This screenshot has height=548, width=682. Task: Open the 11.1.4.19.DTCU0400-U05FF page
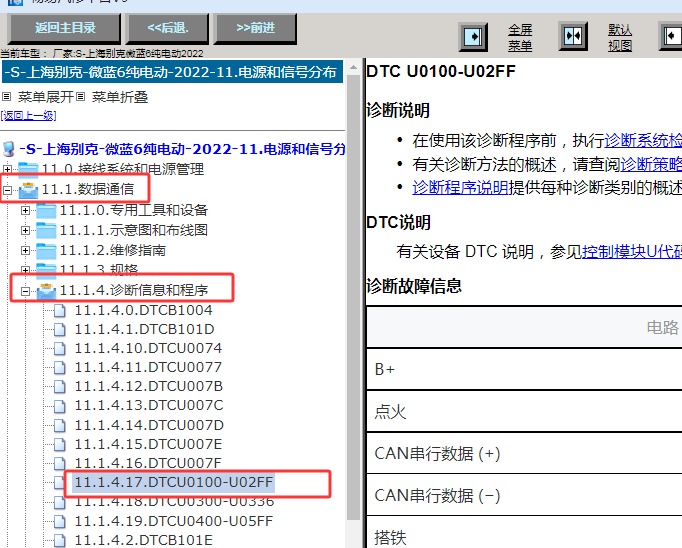click(x=174, y=521)
